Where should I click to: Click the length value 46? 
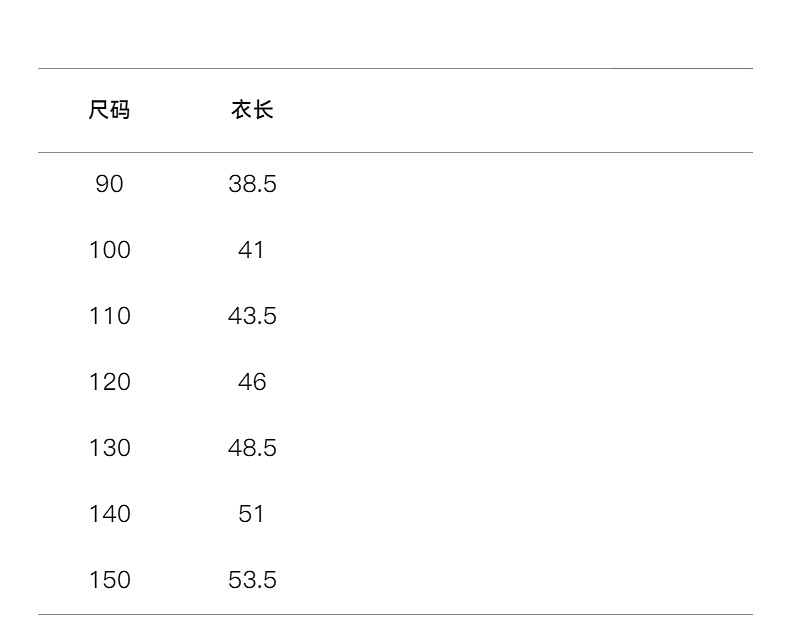(252, 382)
